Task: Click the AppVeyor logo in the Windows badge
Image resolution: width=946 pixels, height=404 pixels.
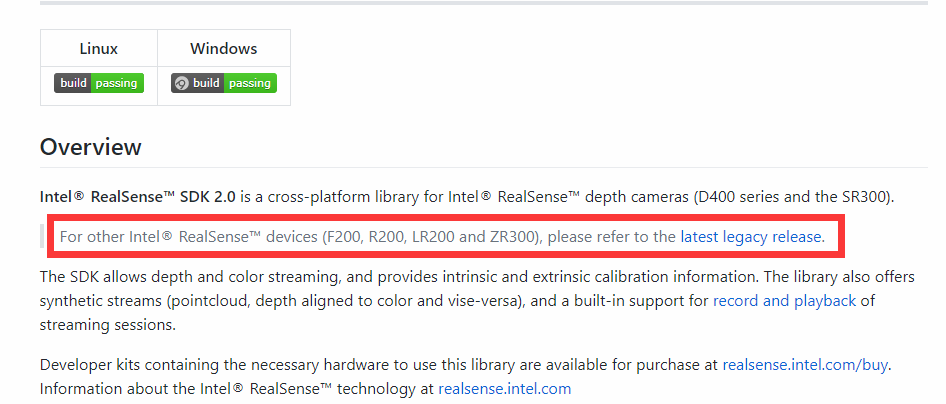Action: (181, 83)
